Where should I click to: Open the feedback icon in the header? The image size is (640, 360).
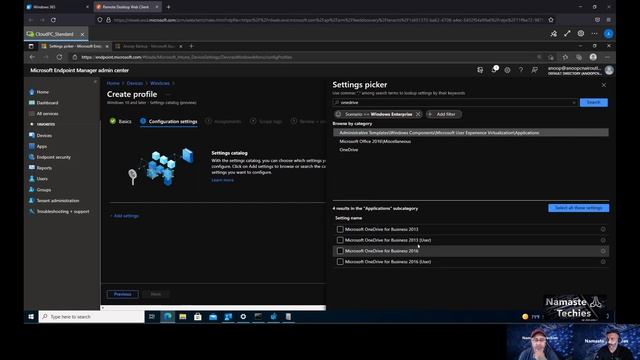pos(534,70)
